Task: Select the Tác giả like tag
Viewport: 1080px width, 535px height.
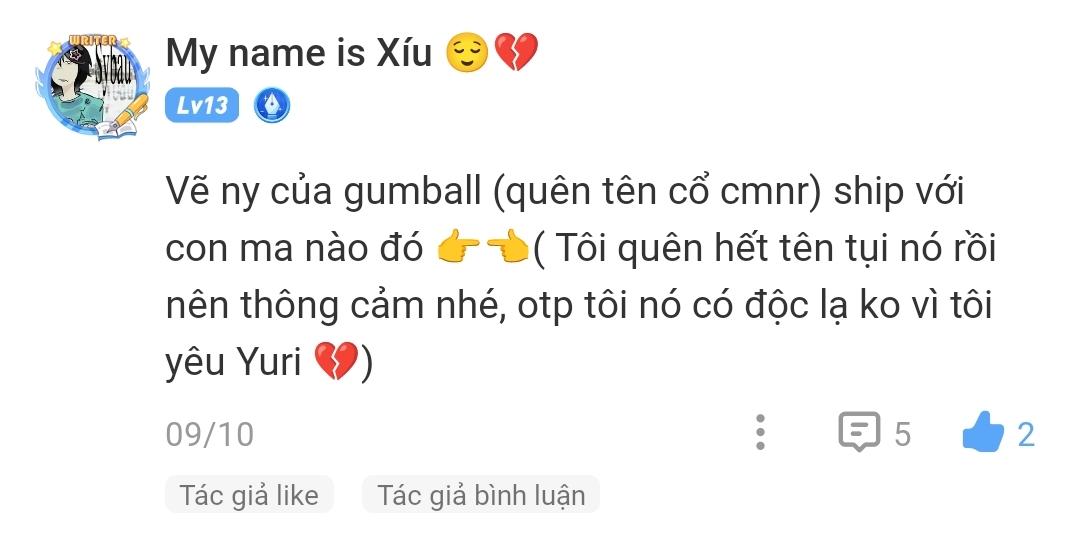Action: pos(249,495)
